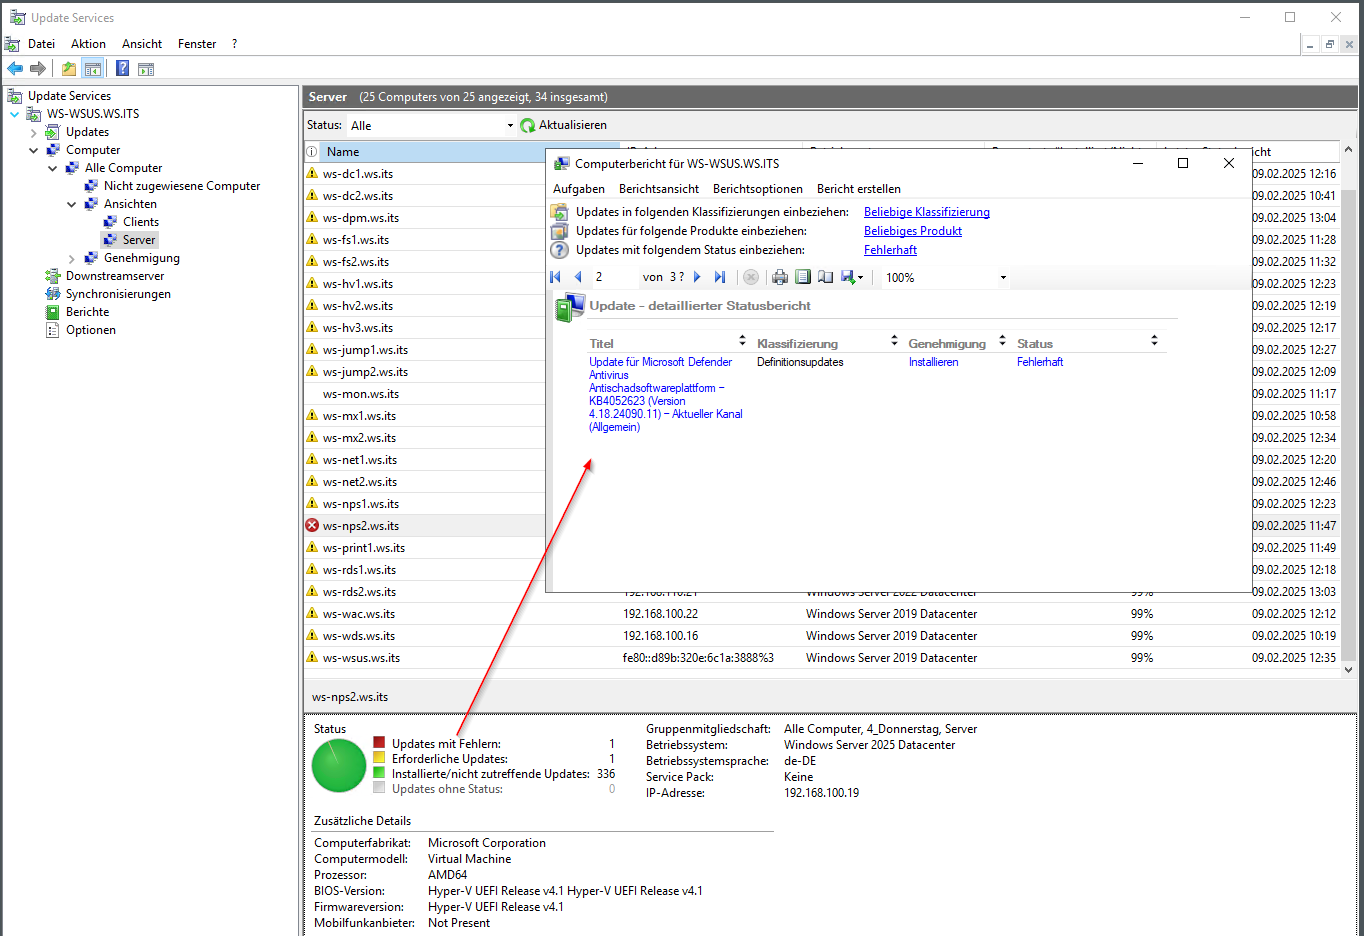
Task: Select the ws-wsus.ws.its row
Action: [x=822, y=658]
